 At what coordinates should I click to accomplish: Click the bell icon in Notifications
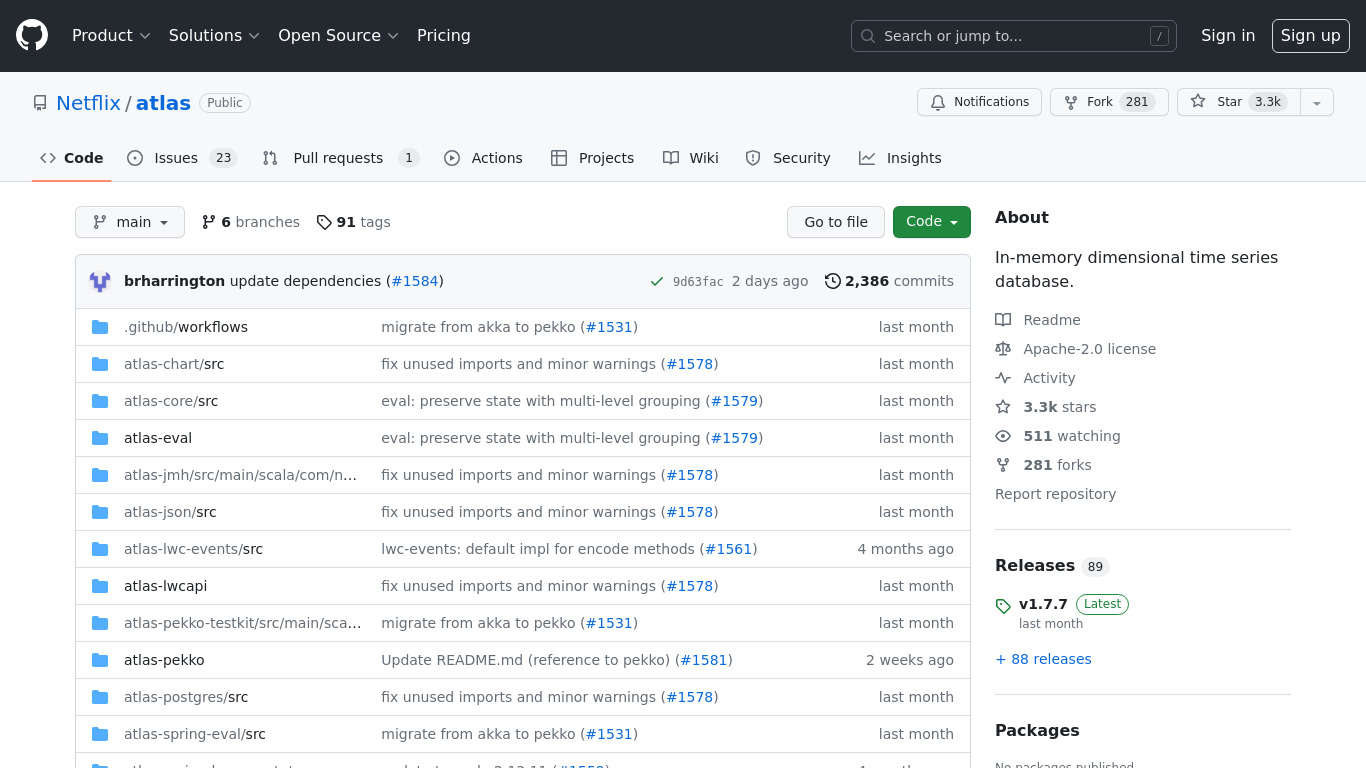(x=938, y=102)
